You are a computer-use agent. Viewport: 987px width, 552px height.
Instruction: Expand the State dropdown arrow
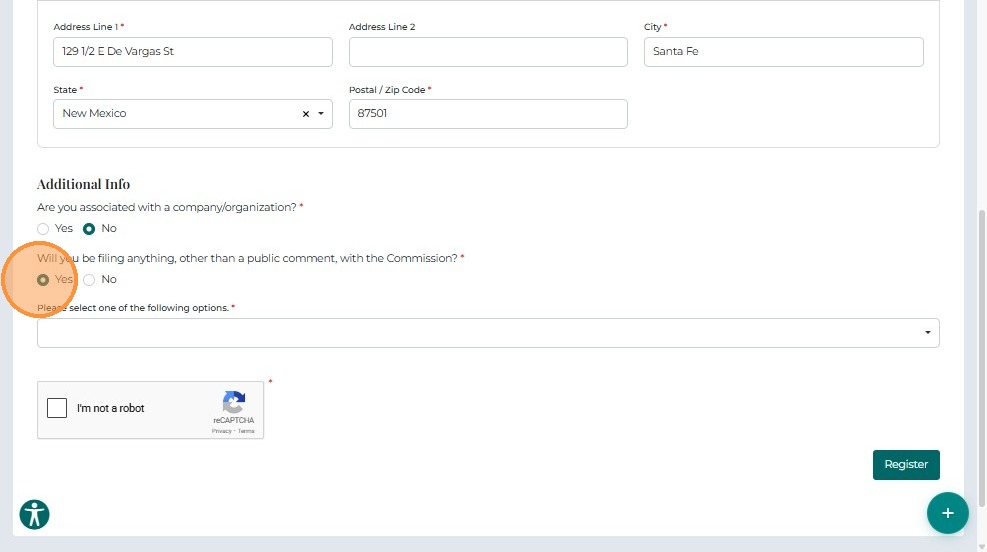(321, 114)
